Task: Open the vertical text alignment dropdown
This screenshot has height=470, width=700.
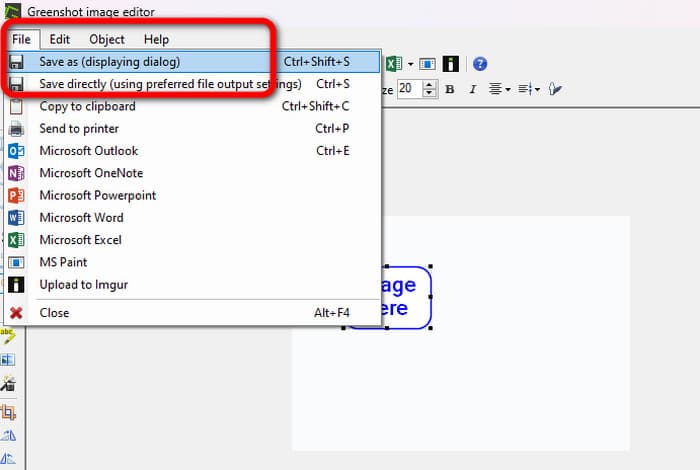Action: coord(529,89)
